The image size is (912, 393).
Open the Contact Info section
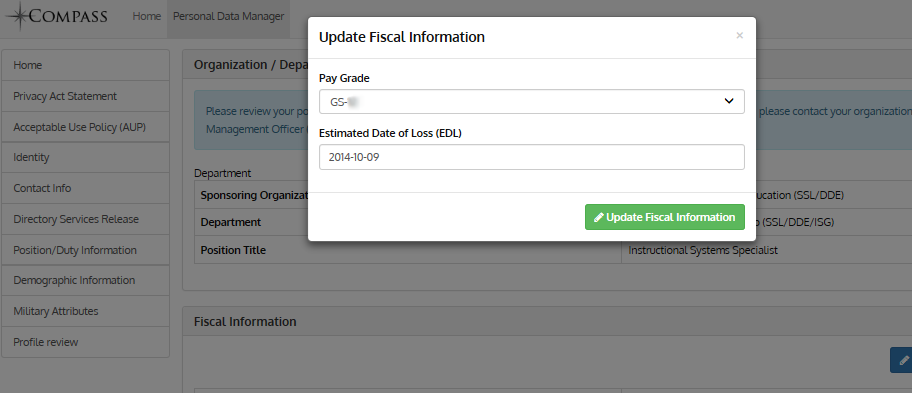point(86,188)
